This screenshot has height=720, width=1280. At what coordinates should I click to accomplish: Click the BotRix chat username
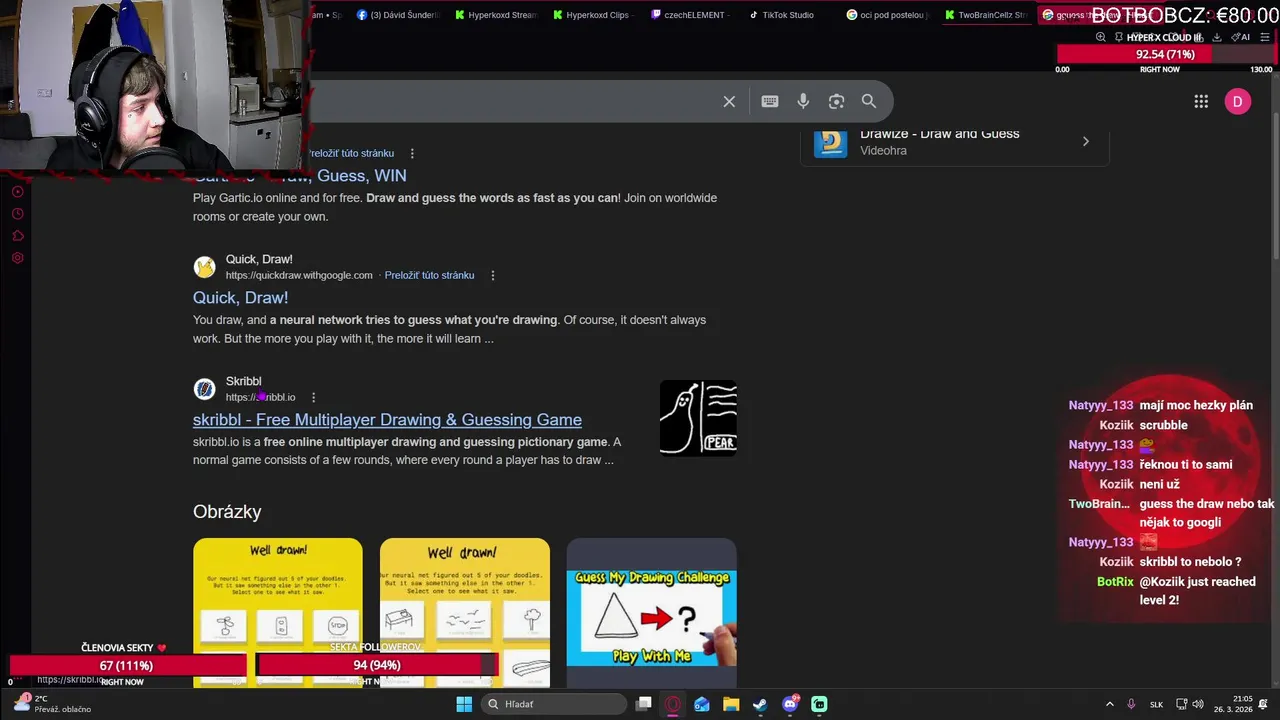pyautogui.click(x=1115, y=582)
